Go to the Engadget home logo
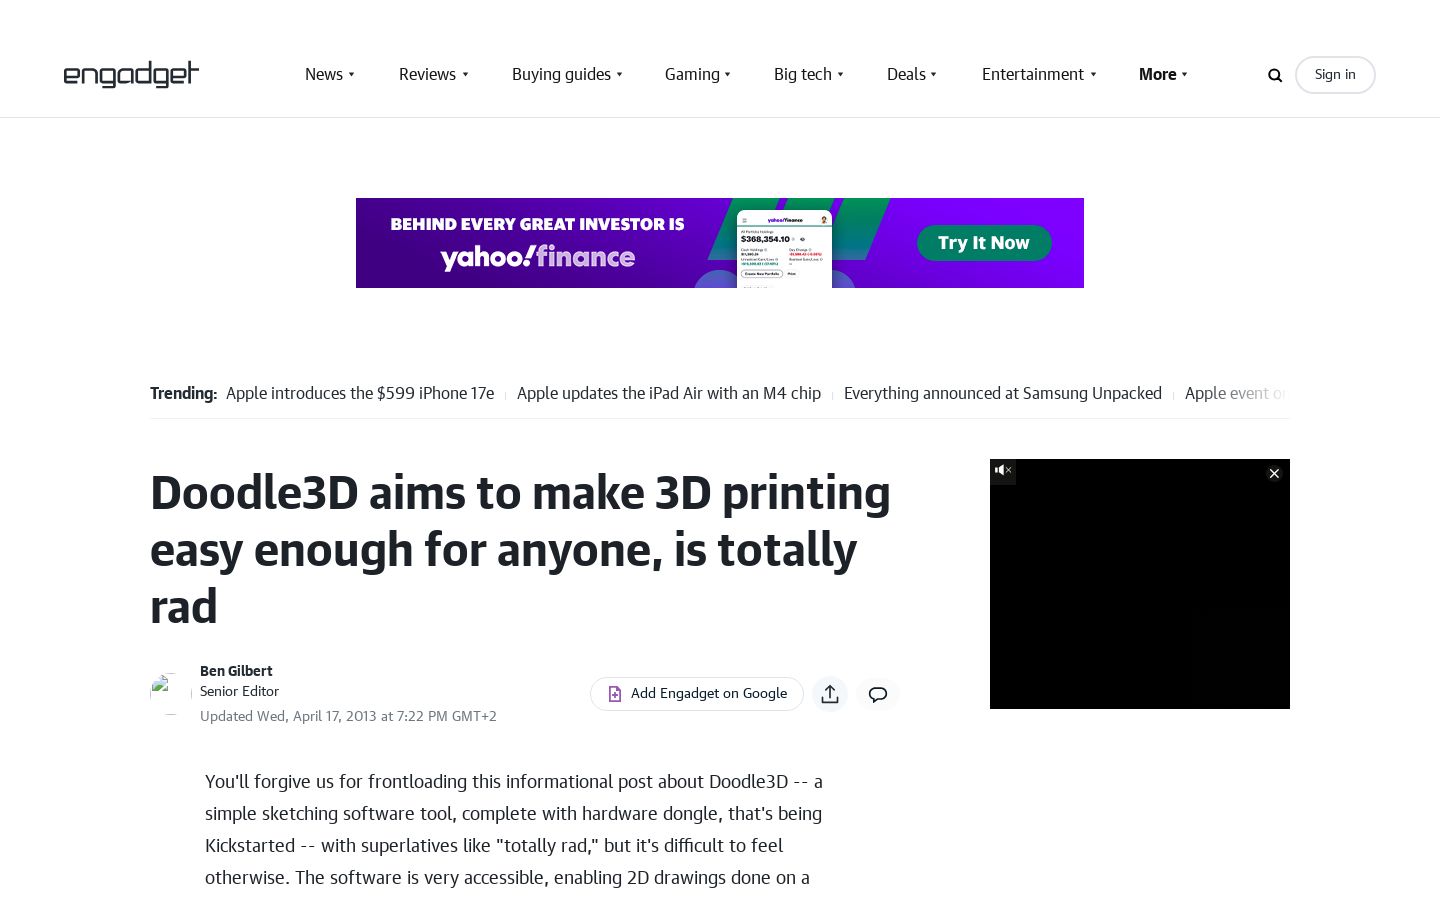 [131, 74]
